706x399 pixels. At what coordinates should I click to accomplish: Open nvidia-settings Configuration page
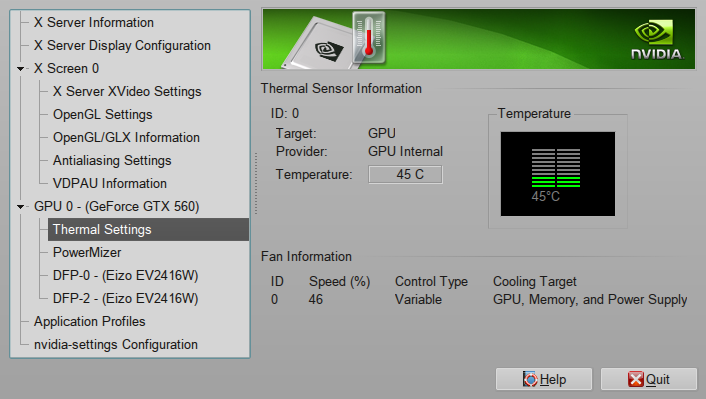point(116,345)
